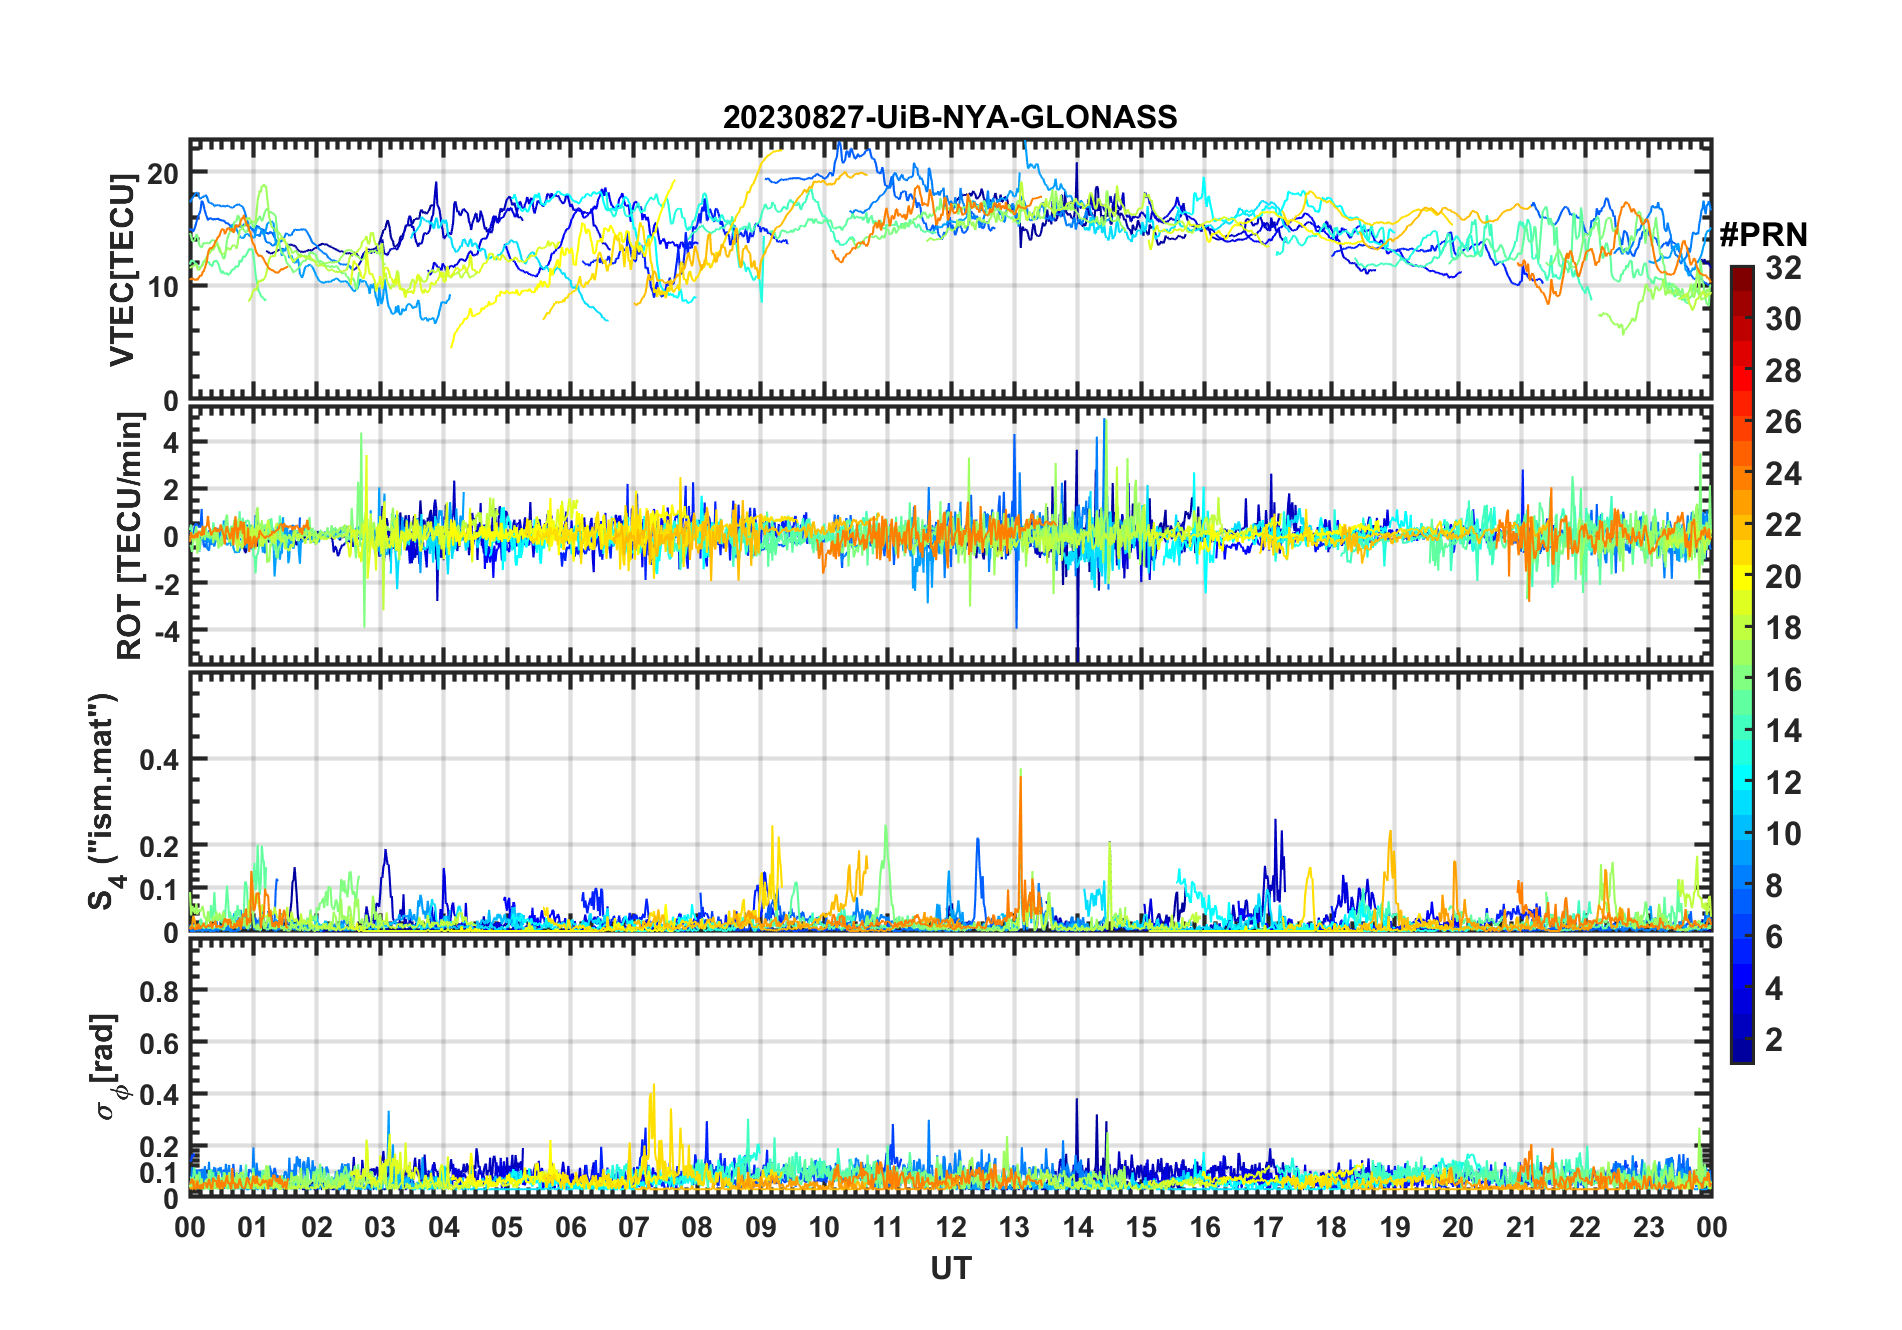Click the S4 y-axis label
This screenshot has width=1902, height=1330.
(x=103, y=800)
